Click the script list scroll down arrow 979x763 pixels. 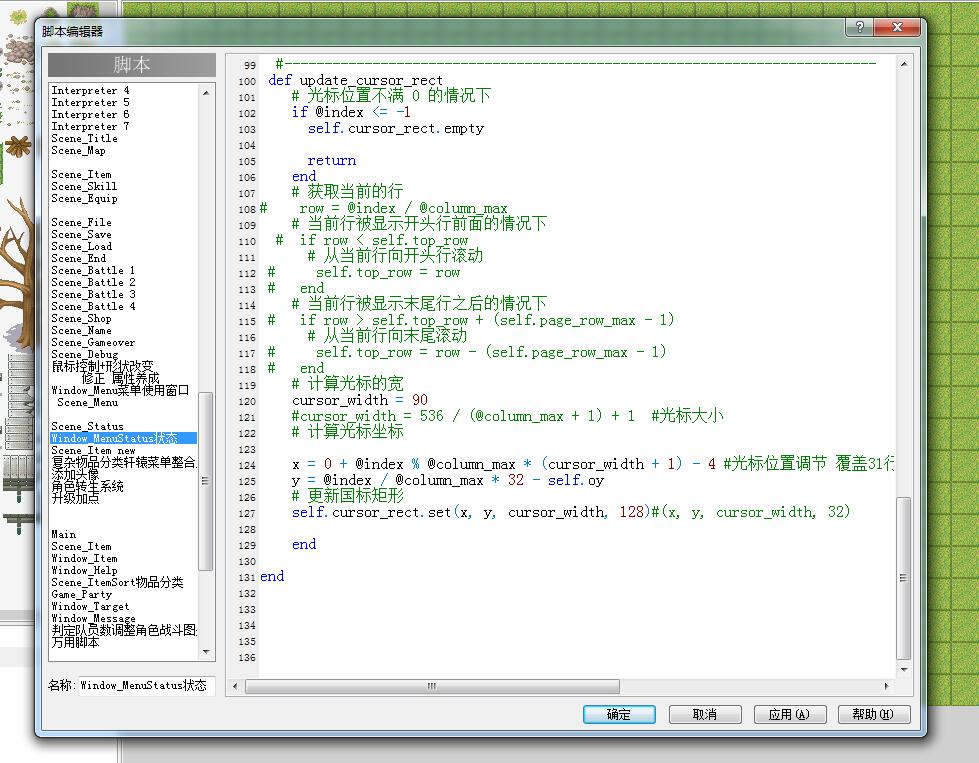[207, 652]
